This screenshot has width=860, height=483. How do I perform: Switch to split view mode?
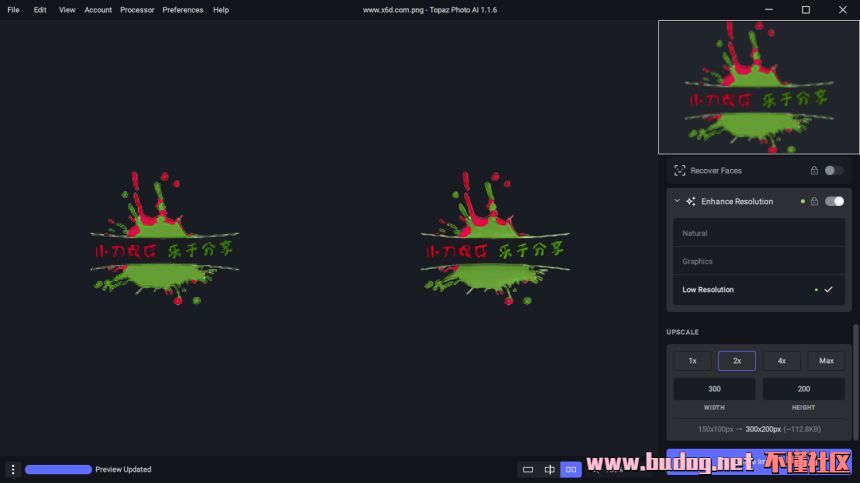pyautogui.click(x=549, y=469)
